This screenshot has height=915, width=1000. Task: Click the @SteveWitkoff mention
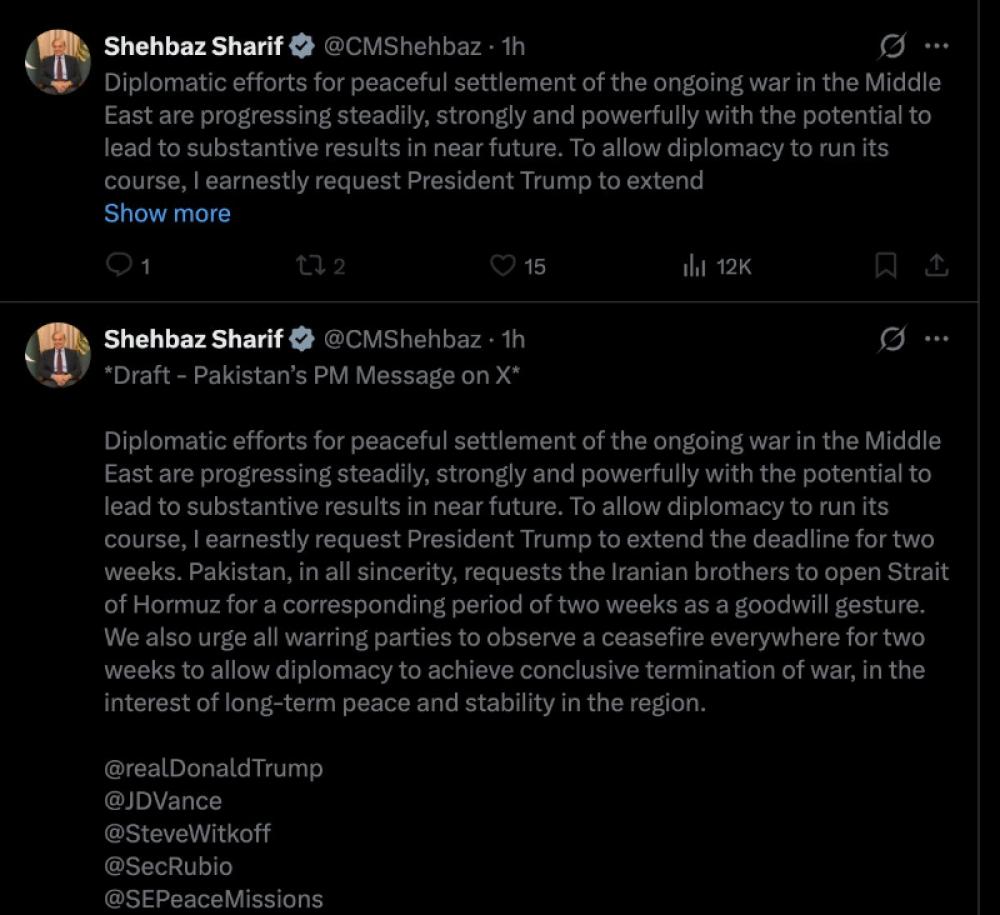186,832
